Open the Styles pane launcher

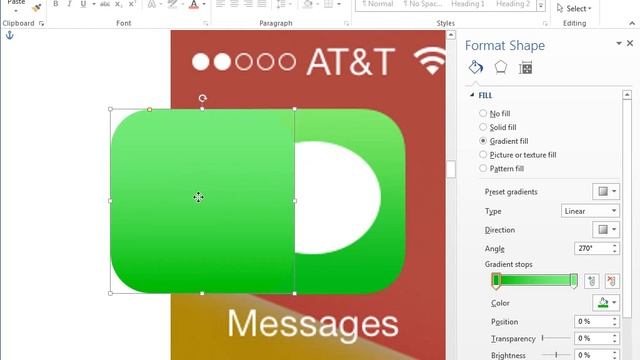tap(545, 24)
